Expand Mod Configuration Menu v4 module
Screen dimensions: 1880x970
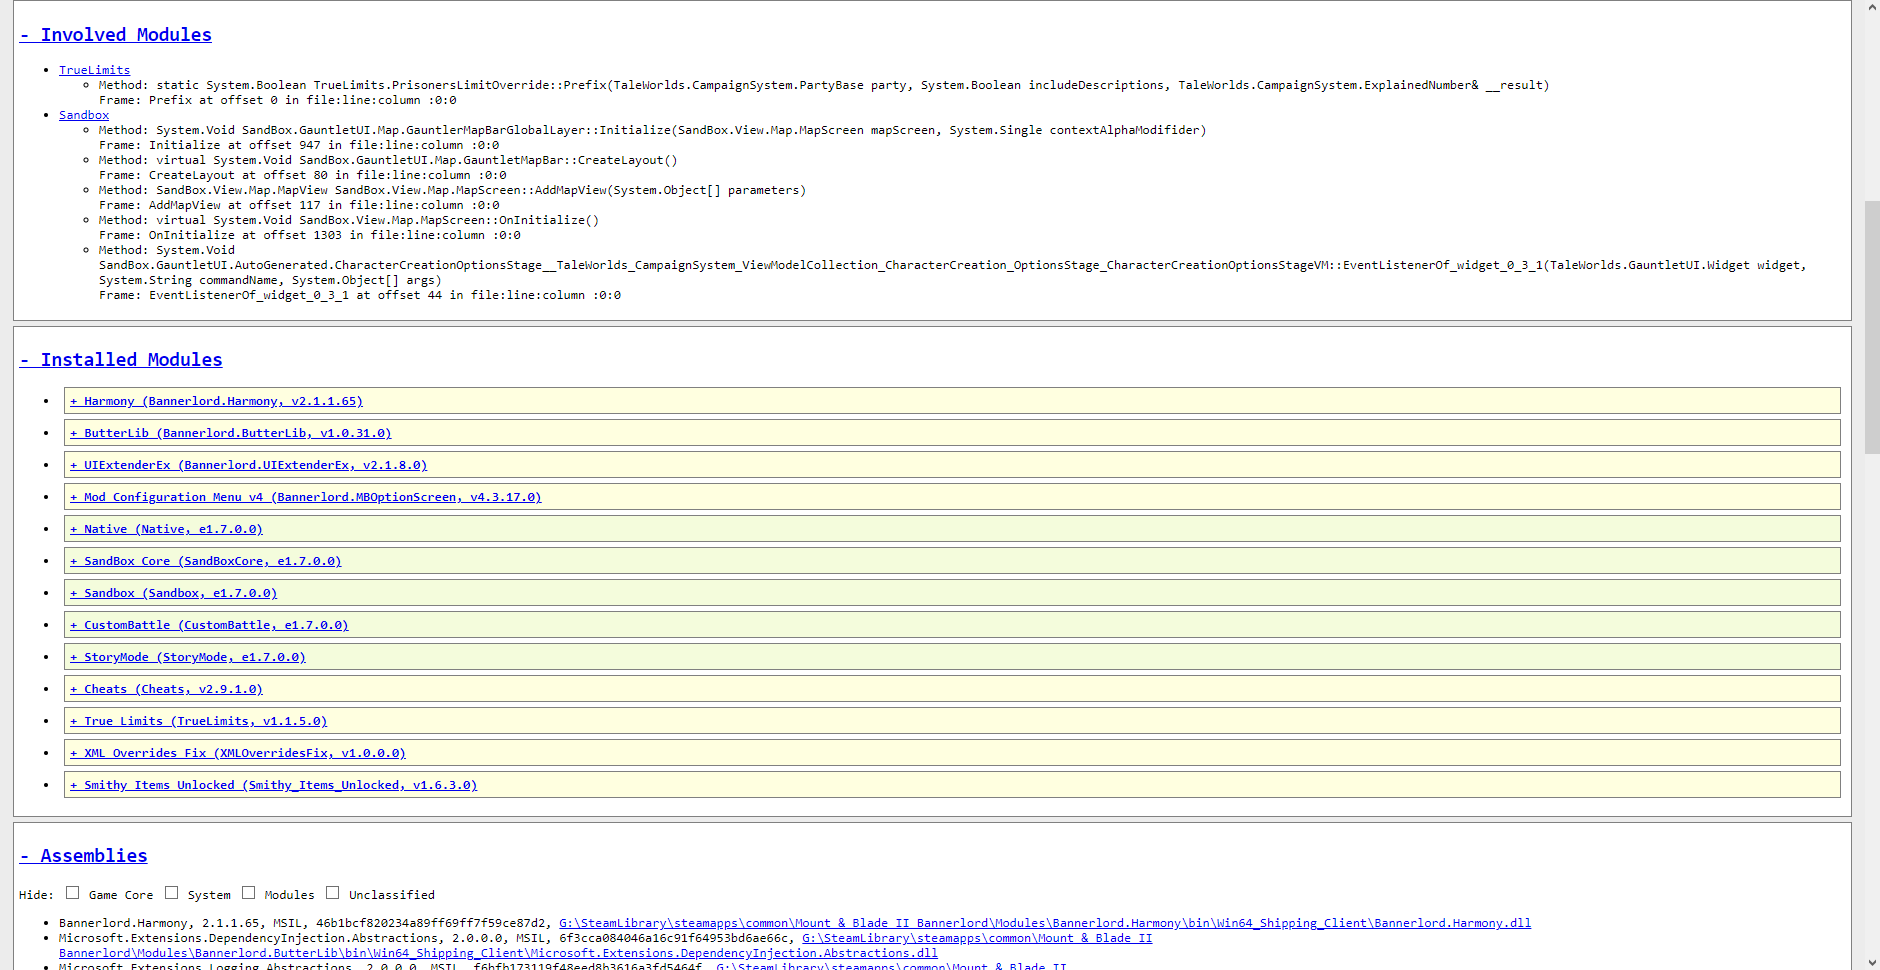click(x=305, y=497)
